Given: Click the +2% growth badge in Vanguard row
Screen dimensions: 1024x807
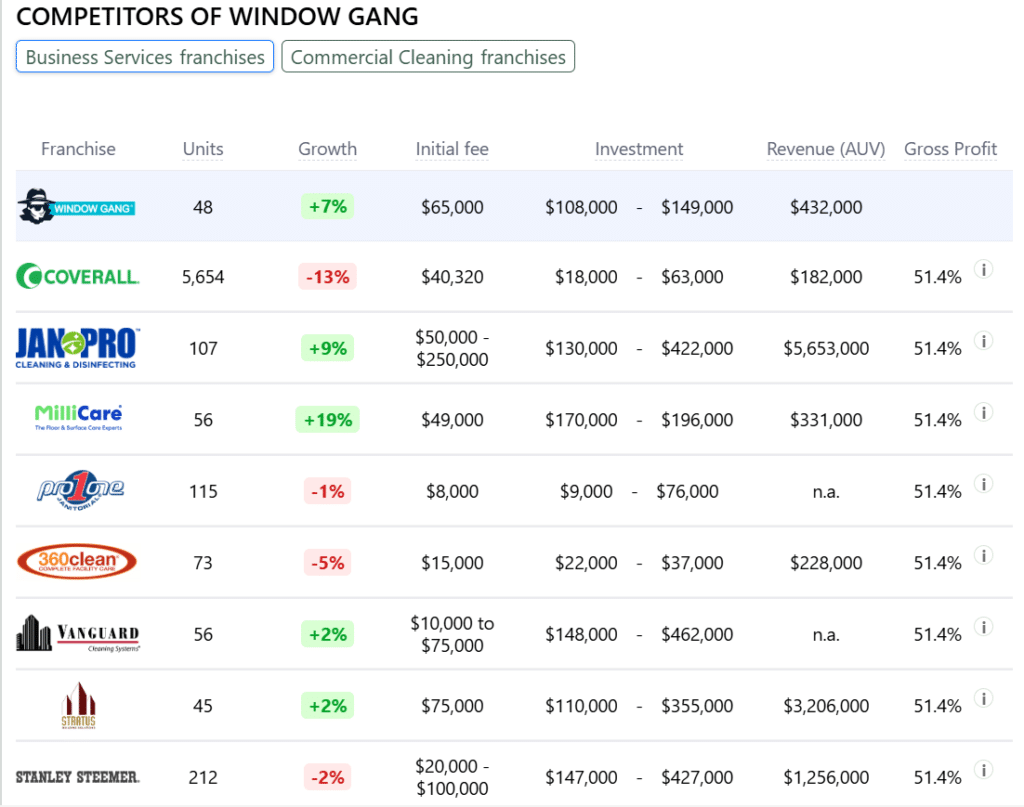Looking at the screenshot, I should tap(327, 634).
